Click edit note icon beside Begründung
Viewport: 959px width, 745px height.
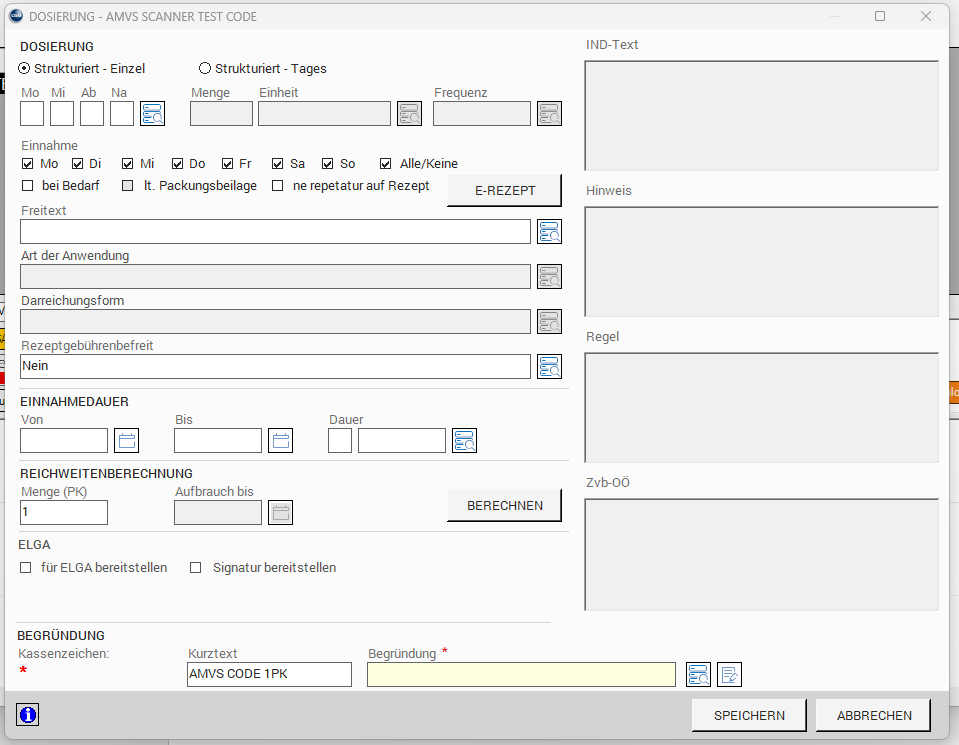[729, 675]
